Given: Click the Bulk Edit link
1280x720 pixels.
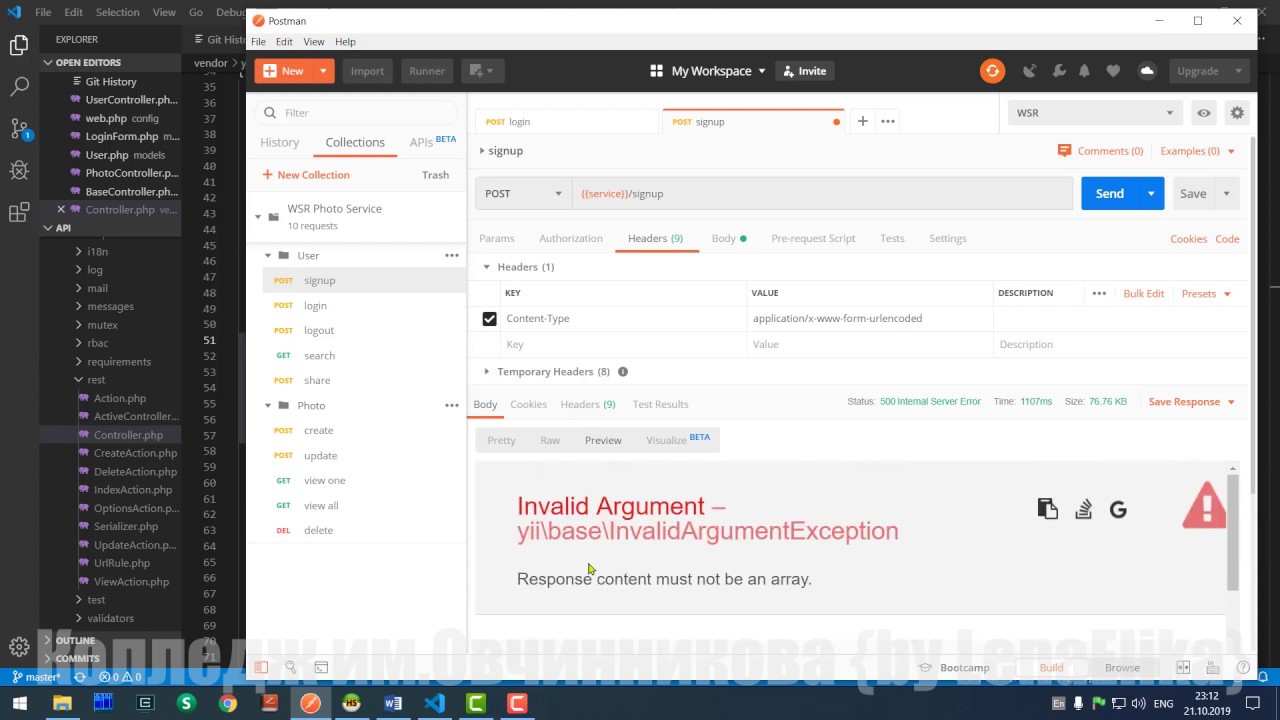Looking at the screenshot, I should point(1144,294).
